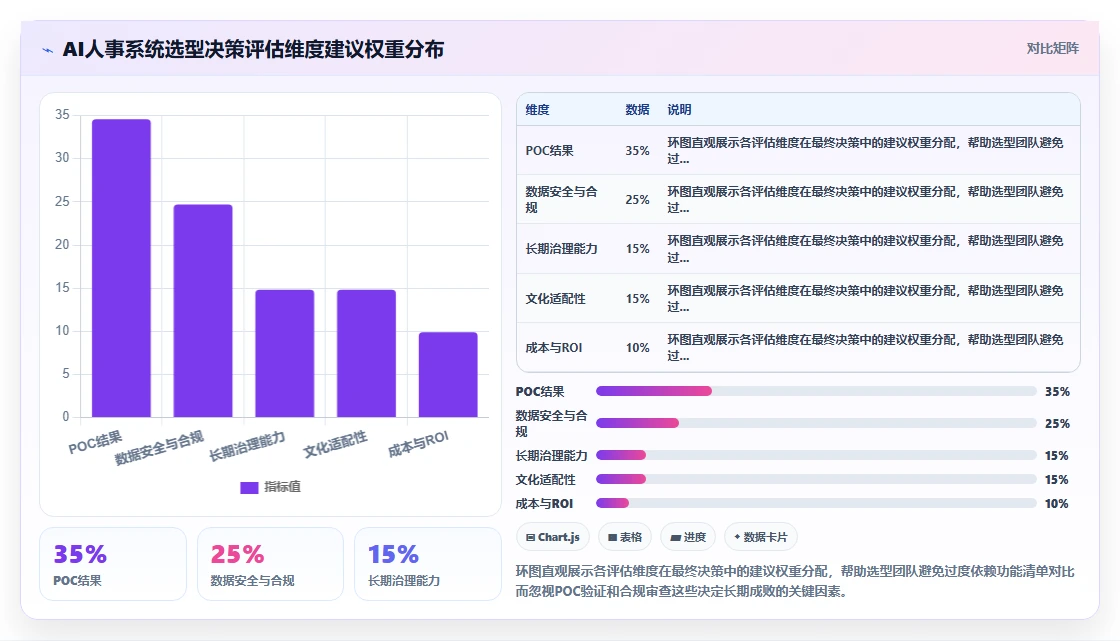Select the 进度 tag chip
The height and width of the screenshot is (641, 1120).
point(688,537)
